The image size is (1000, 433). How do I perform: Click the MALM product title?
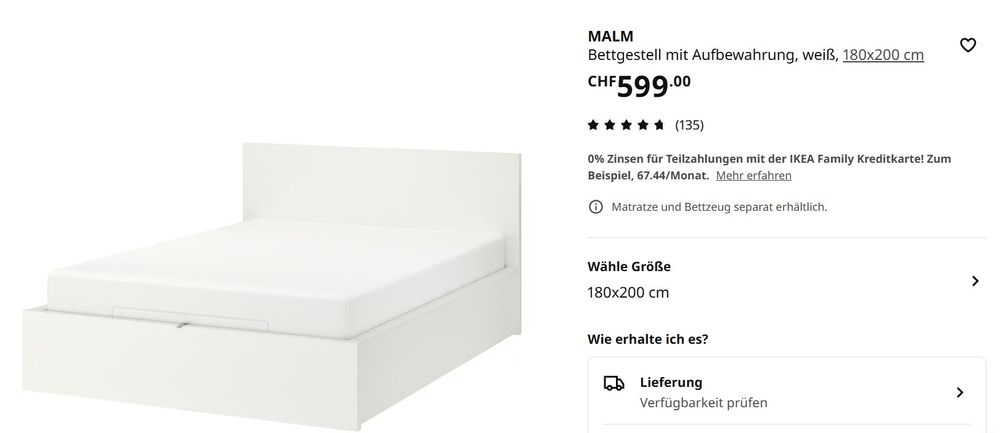(x=610, y=36)
